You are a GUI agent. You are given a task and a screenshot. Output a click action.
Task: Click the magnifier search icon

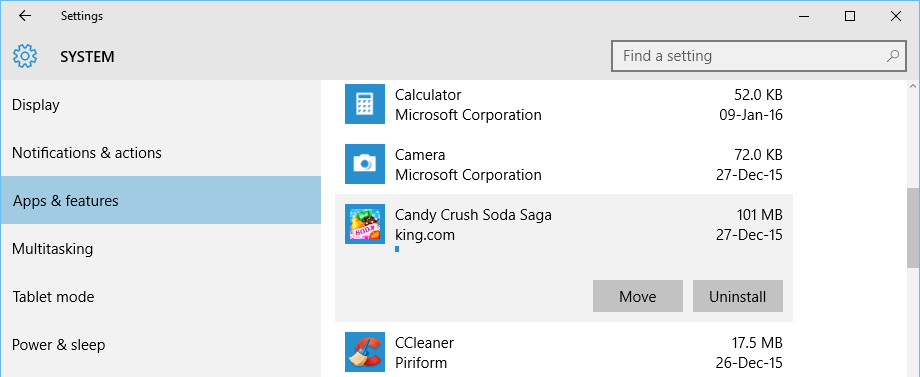click(x=892, y=56)
